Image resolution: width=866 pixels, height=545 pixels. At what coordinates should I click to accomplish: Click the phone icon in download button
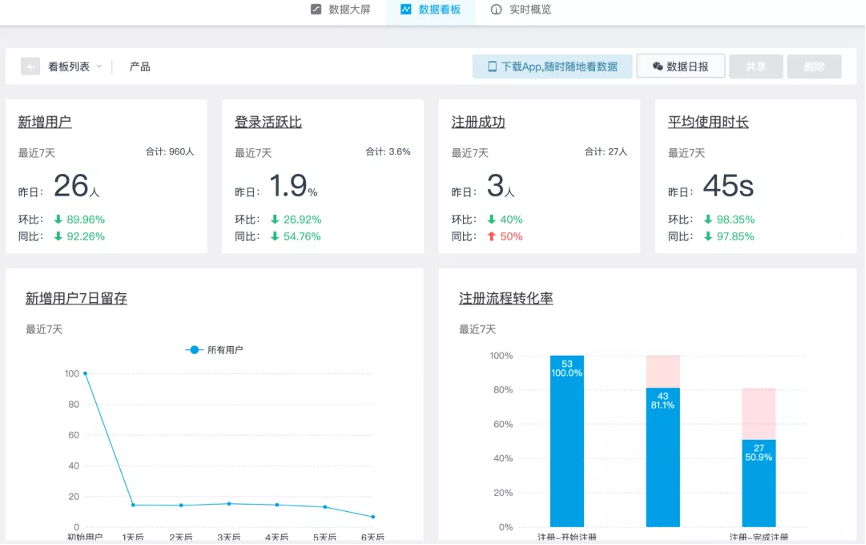tap(492, 66)
